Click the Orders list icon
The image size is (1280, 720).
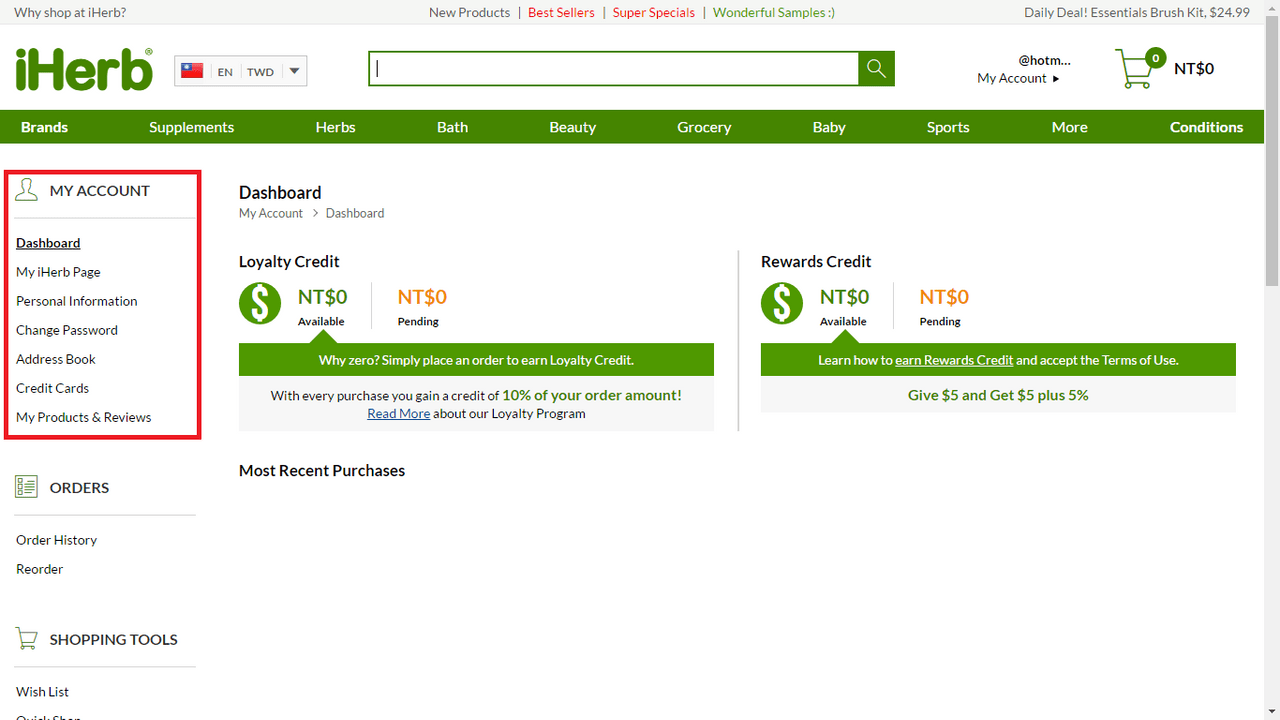pyautogui.click(x=27, y=487)
